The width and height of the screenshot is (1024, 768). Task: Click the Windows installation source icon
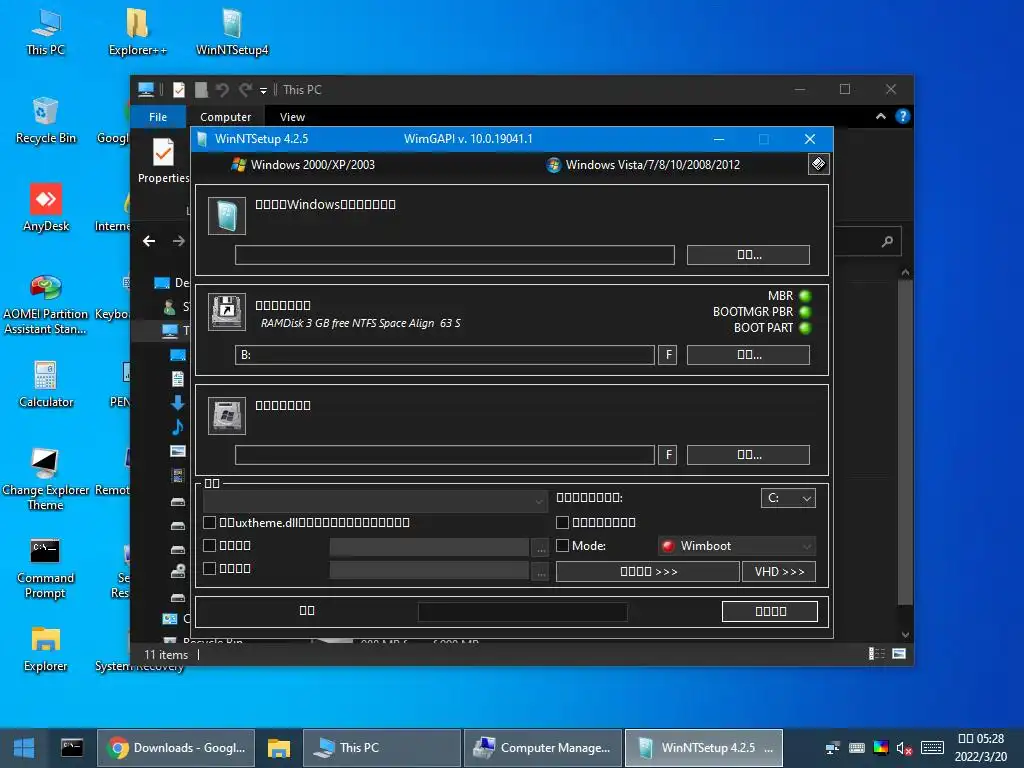click(x=227, y=216)
